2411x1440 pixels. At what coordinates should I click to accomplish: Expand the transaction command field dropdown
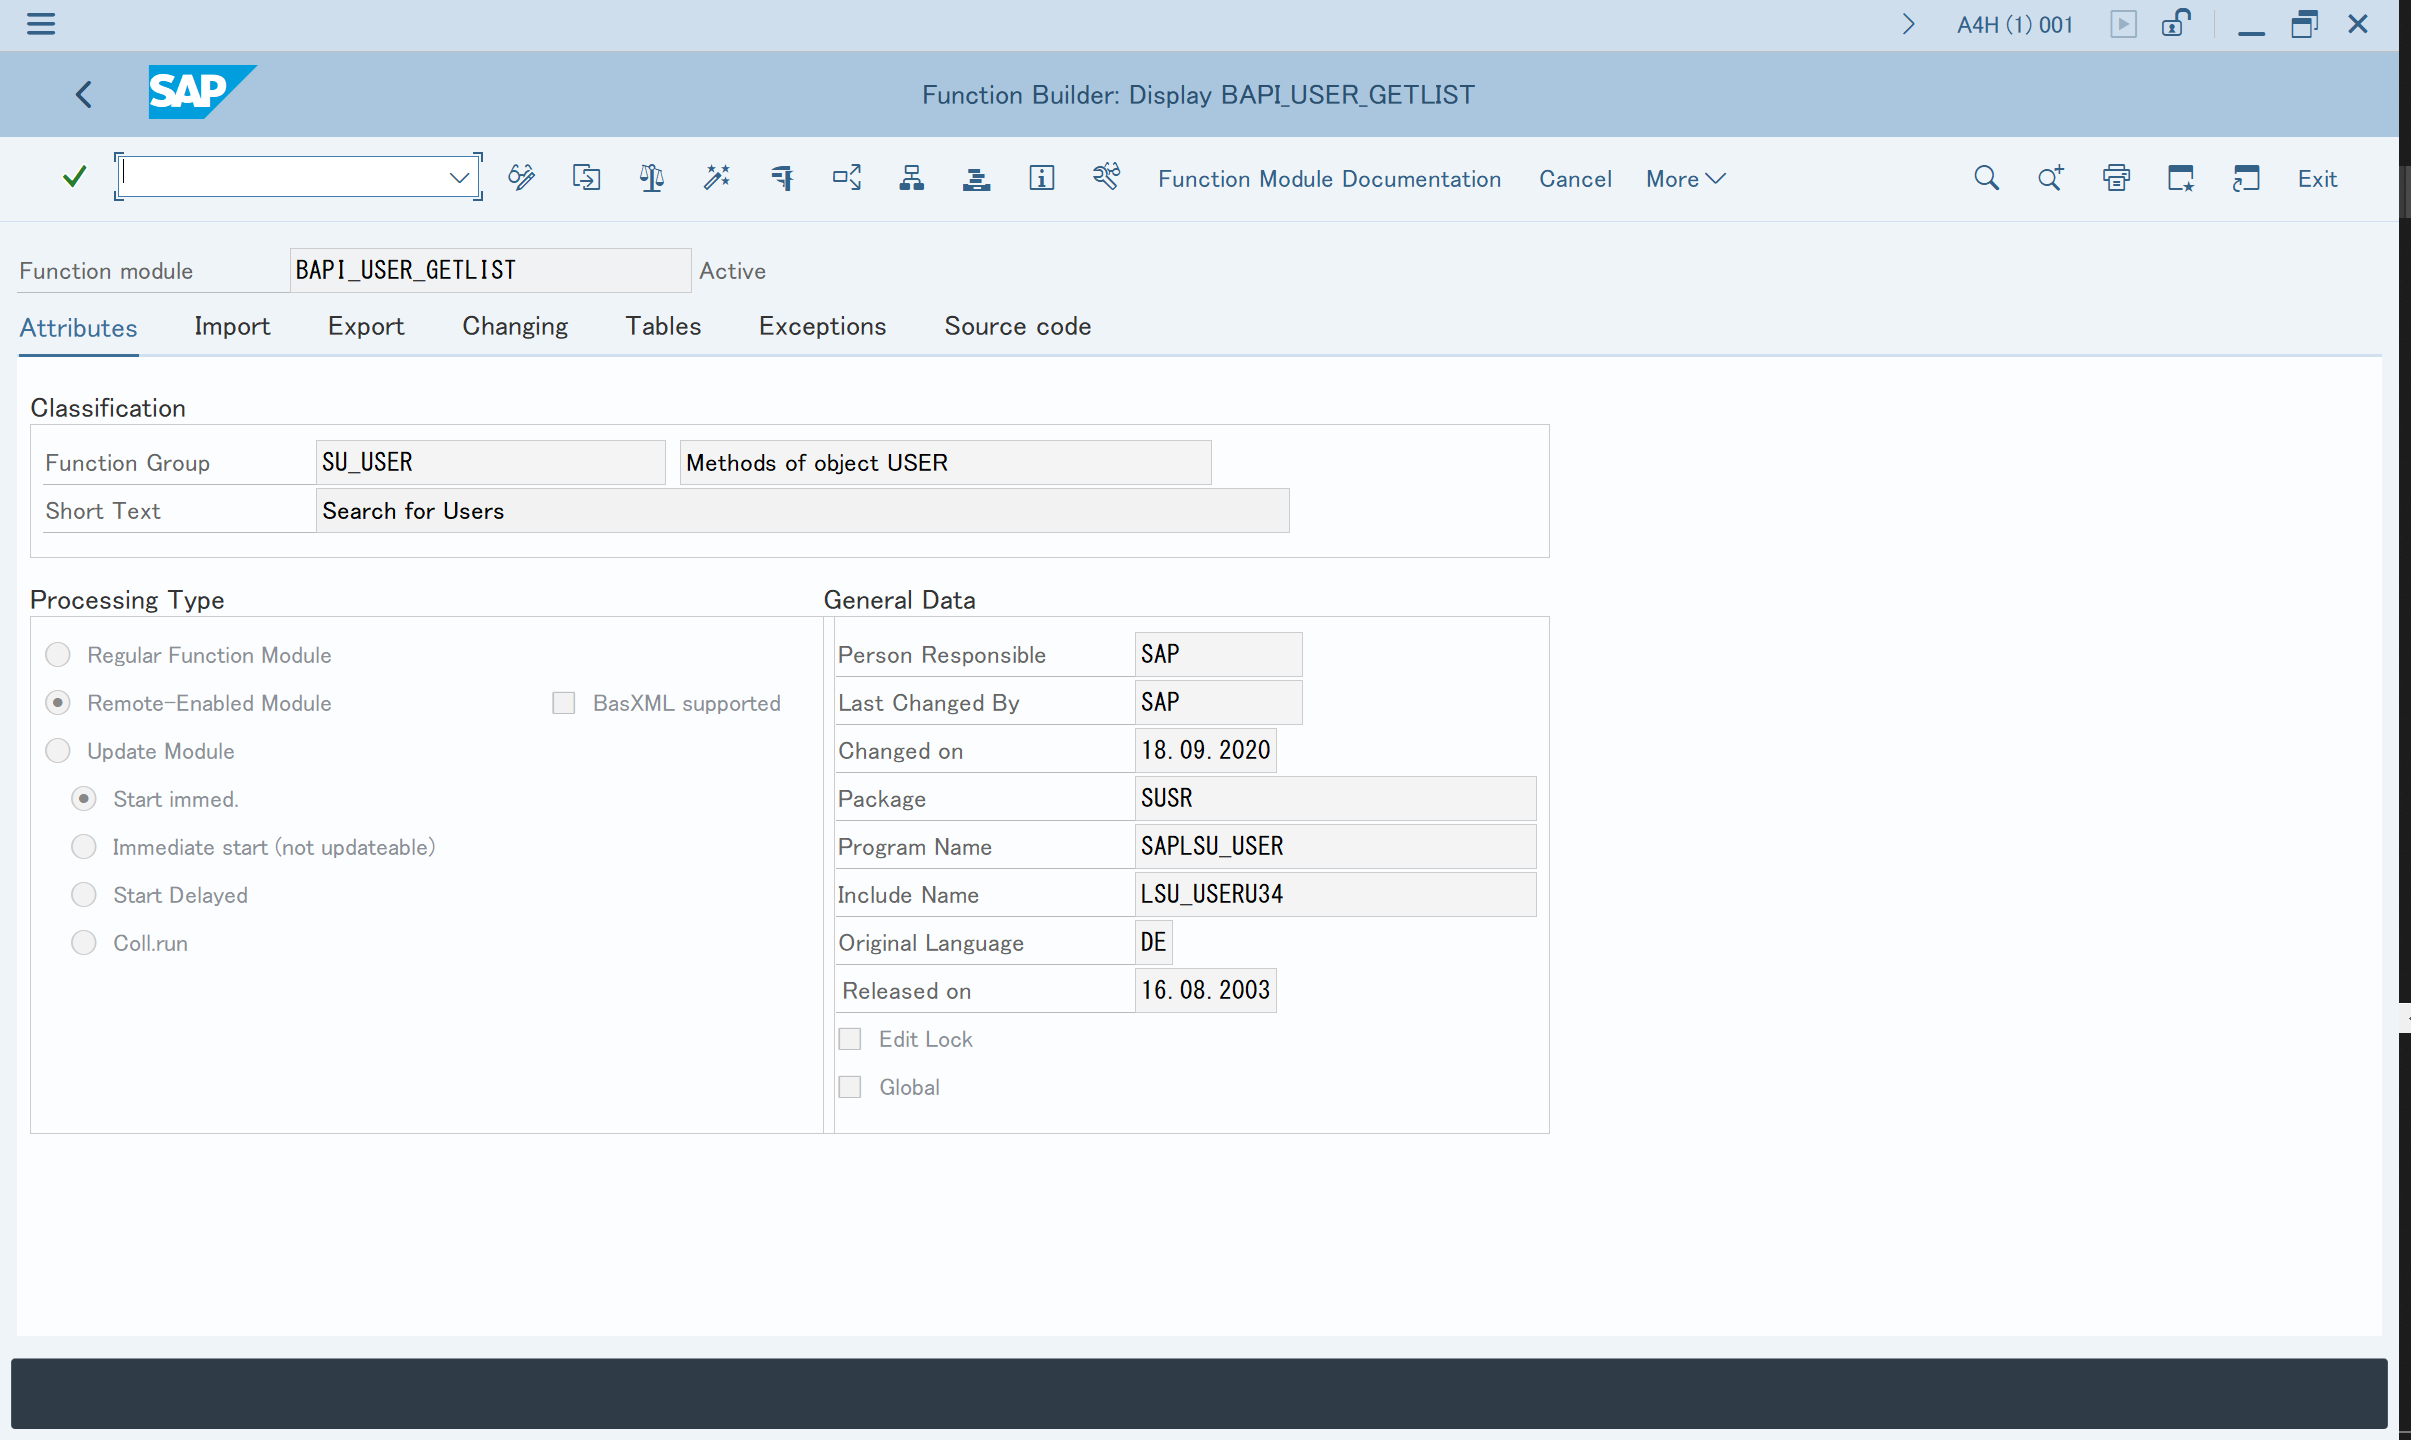point(459,178)
